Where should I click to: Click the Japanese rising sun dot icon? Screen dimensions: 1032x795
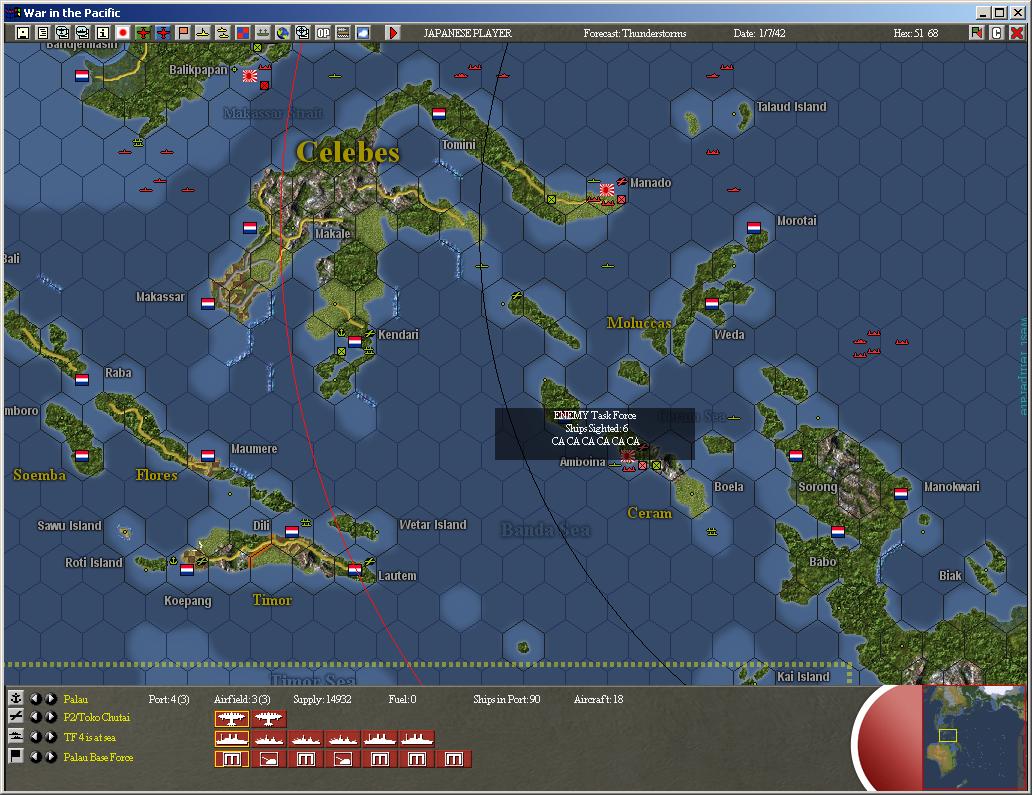tap(123, 32)
